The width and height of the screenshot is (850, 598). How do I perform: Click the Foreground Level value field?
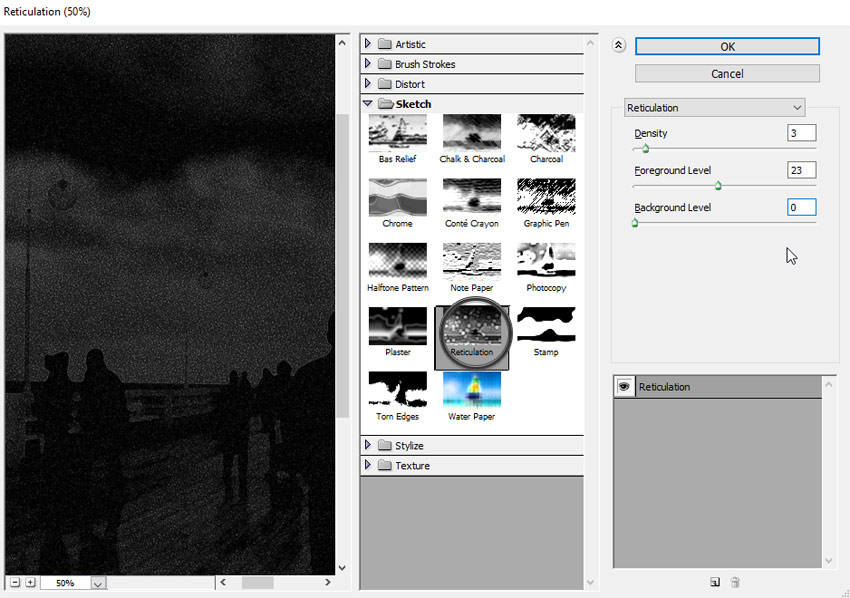pyautogui.click(x=801, y=170)
